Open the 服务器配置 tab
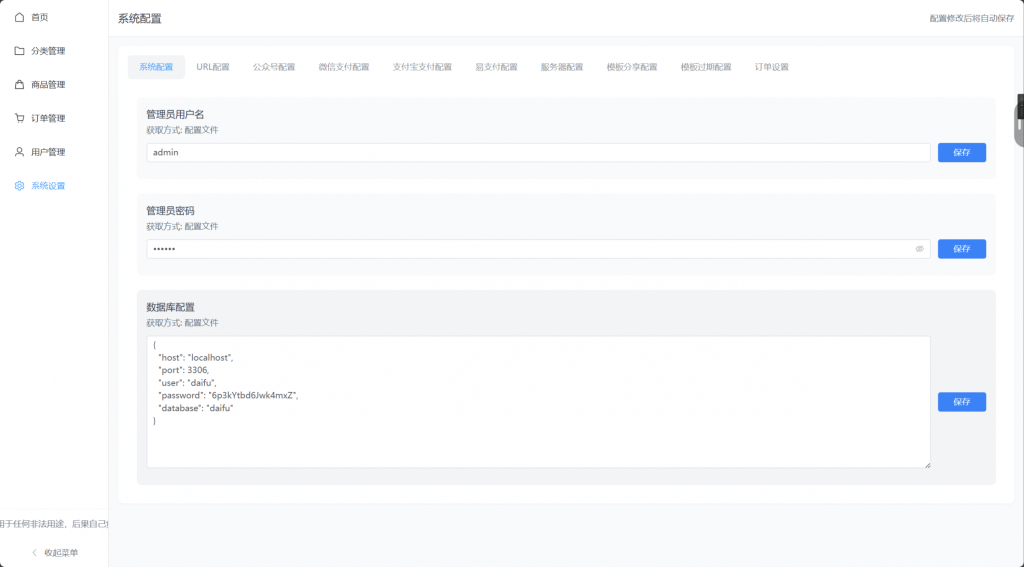Screen dimensions: 1024x567 coord(561,67)
